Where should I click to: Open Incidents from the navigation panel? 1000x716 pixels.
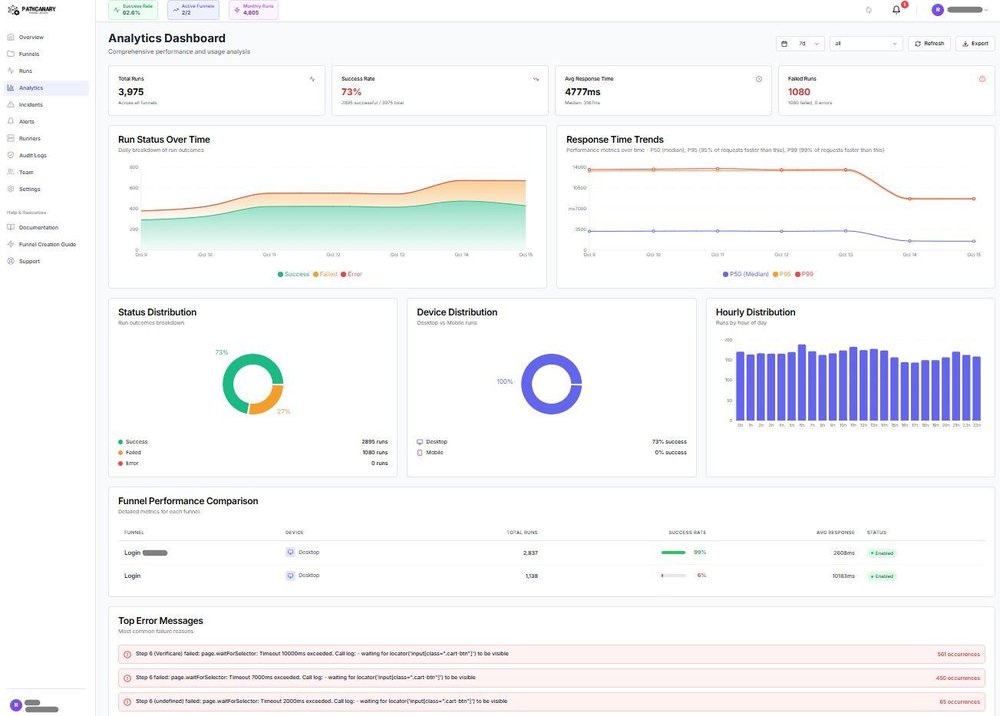[x=28, y=103]
